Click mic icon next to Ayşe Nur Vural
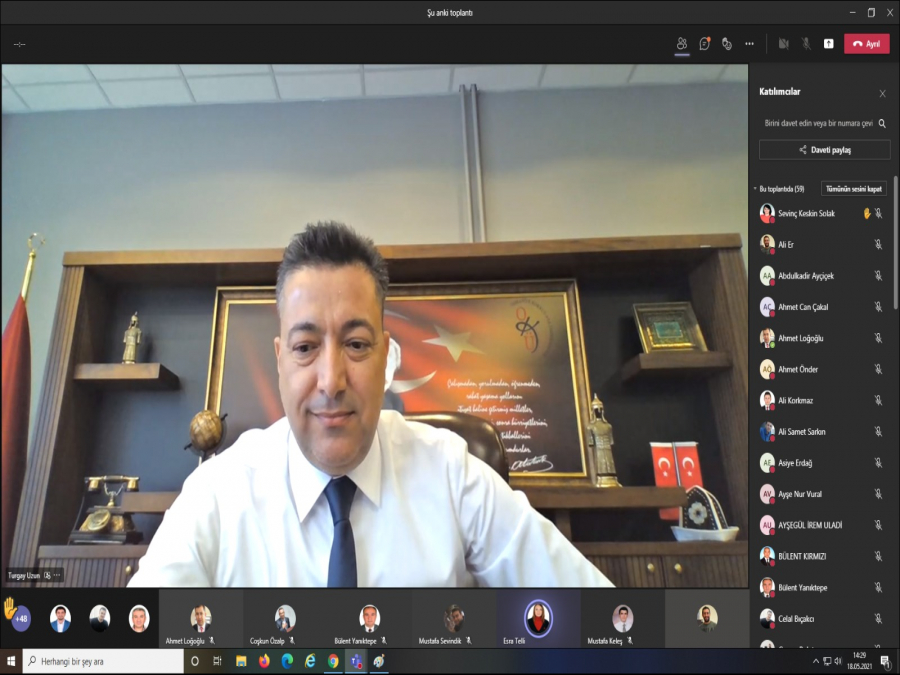Screen dimensions: 900x675 (878, 494)
